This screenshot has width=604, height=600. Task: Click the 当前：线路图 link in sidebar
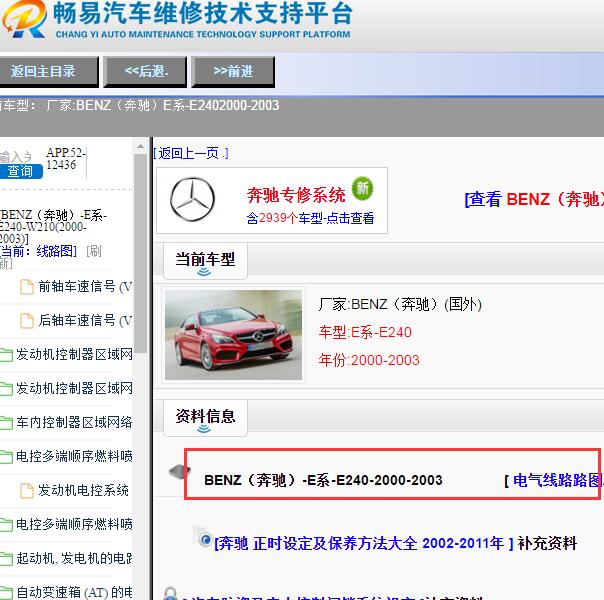point(39,251)
